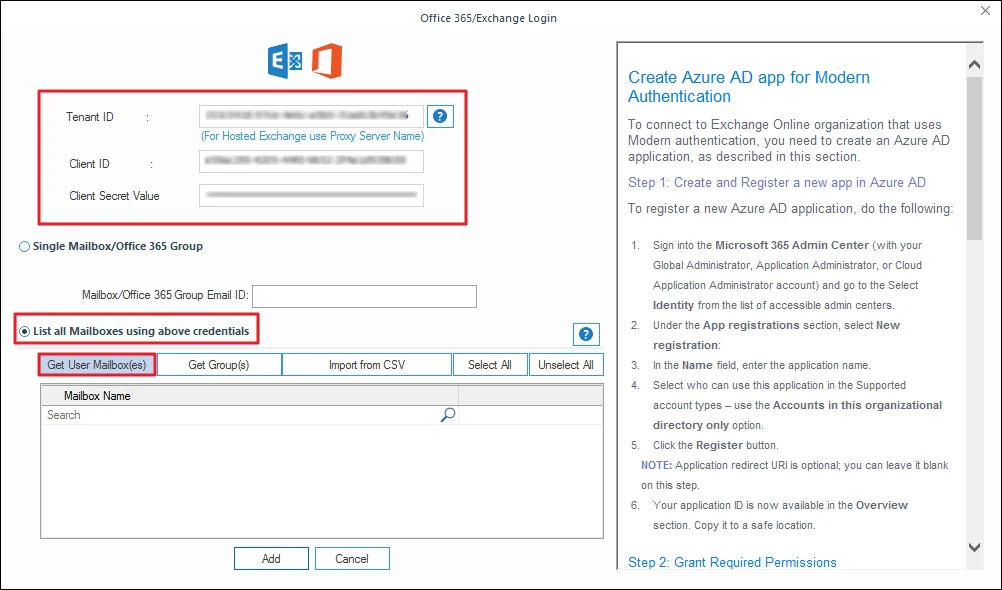Click Get User Mailbox(es) button
Viewport: 1002px width, 590px height.
97,364
